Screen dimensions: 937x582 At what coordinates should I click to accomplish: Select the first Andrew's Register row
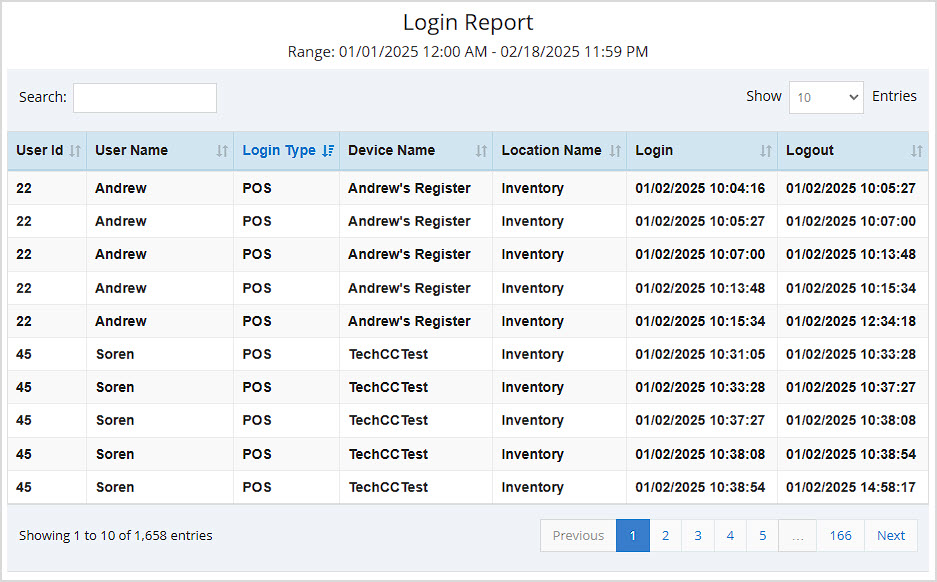[x=409, y=188]
